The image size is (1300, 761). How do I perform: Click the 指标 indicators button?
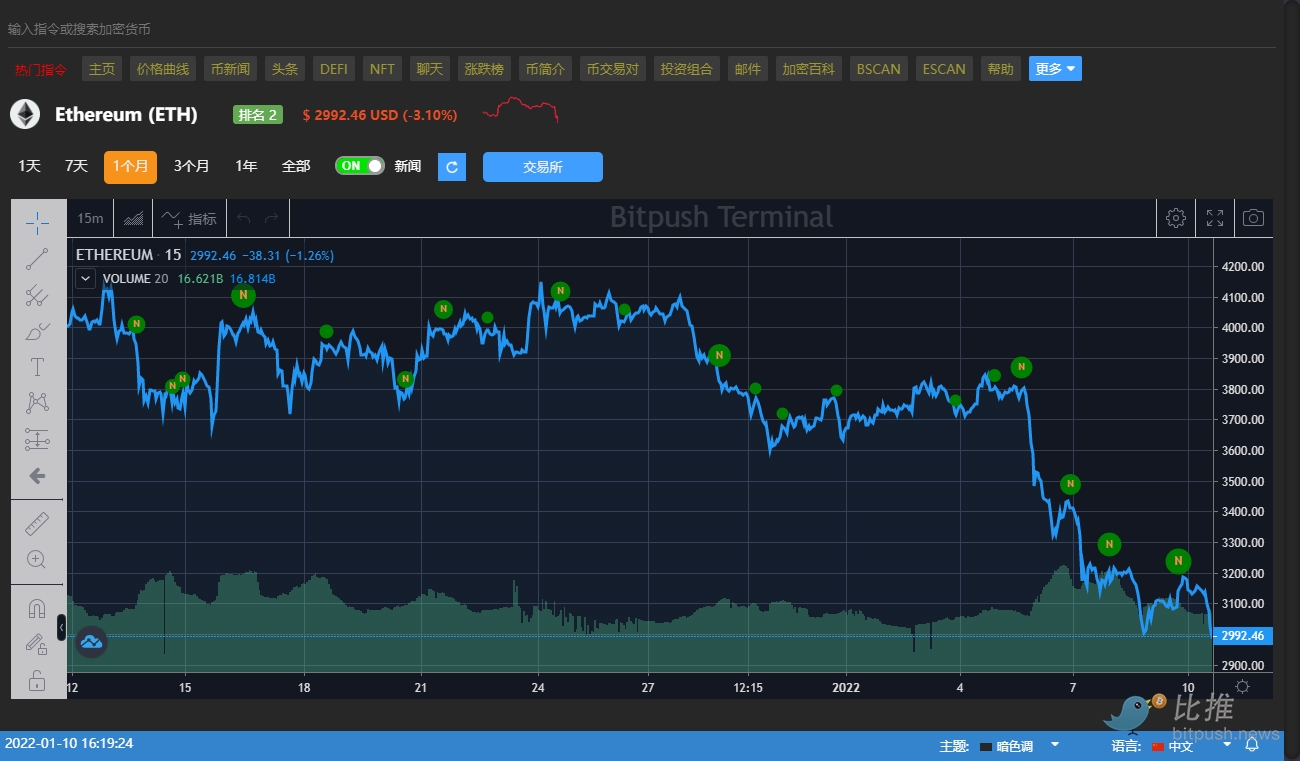pyautogui.click(x=189, y=218)
